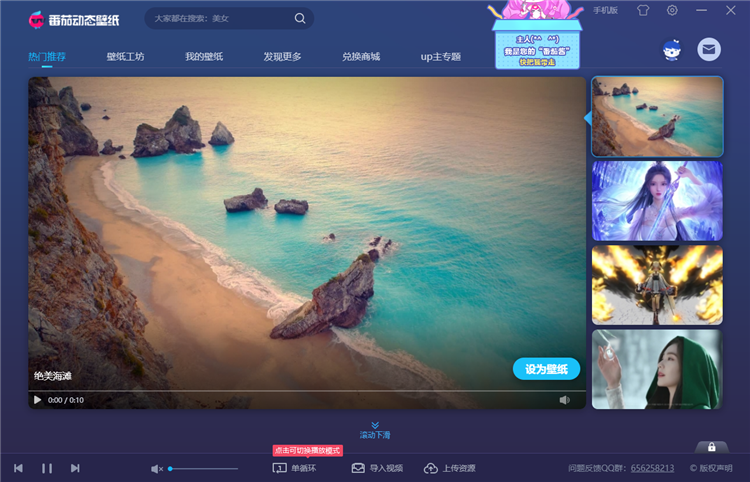Image resolution: width=750 pixels, height=482 pixels.
Task: Click the tomato logo icon
Action: pos(36,20)
